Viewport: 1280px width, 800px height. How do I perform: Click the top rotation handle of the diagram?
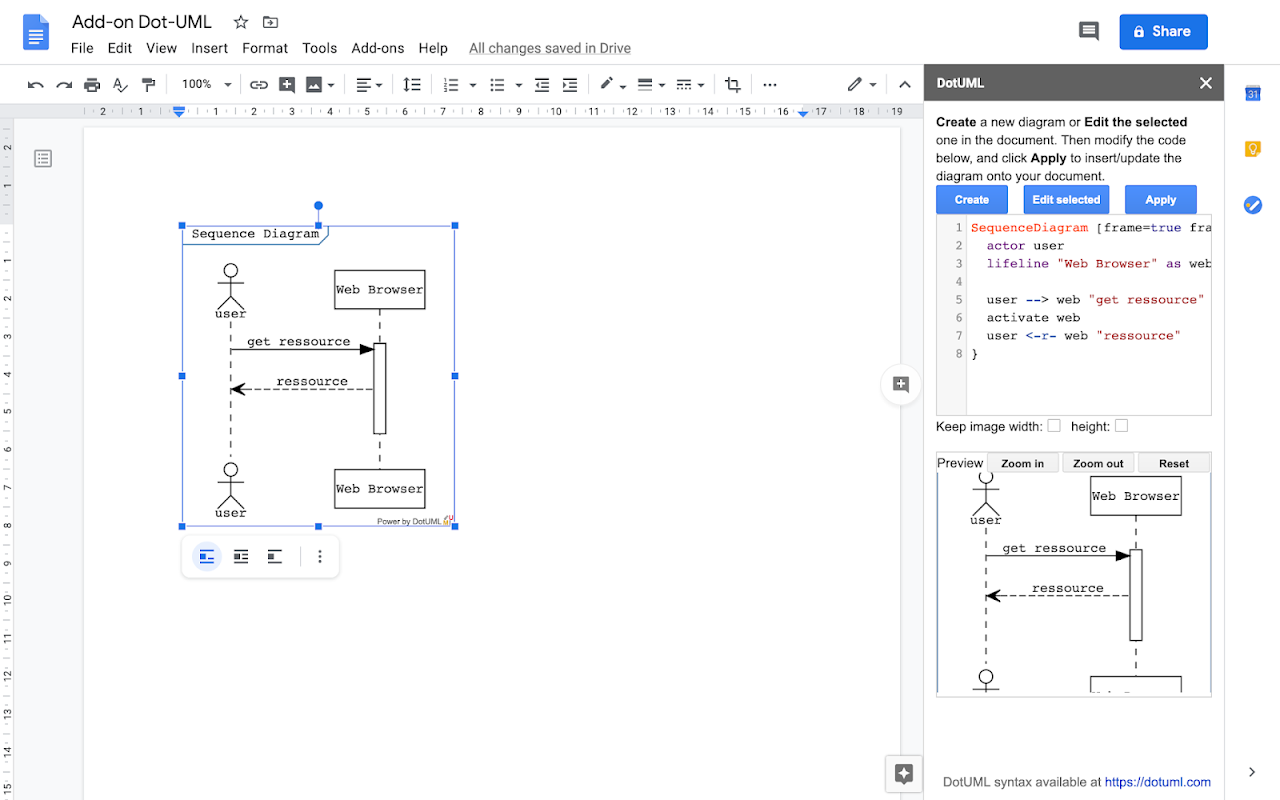click(318, 206)
